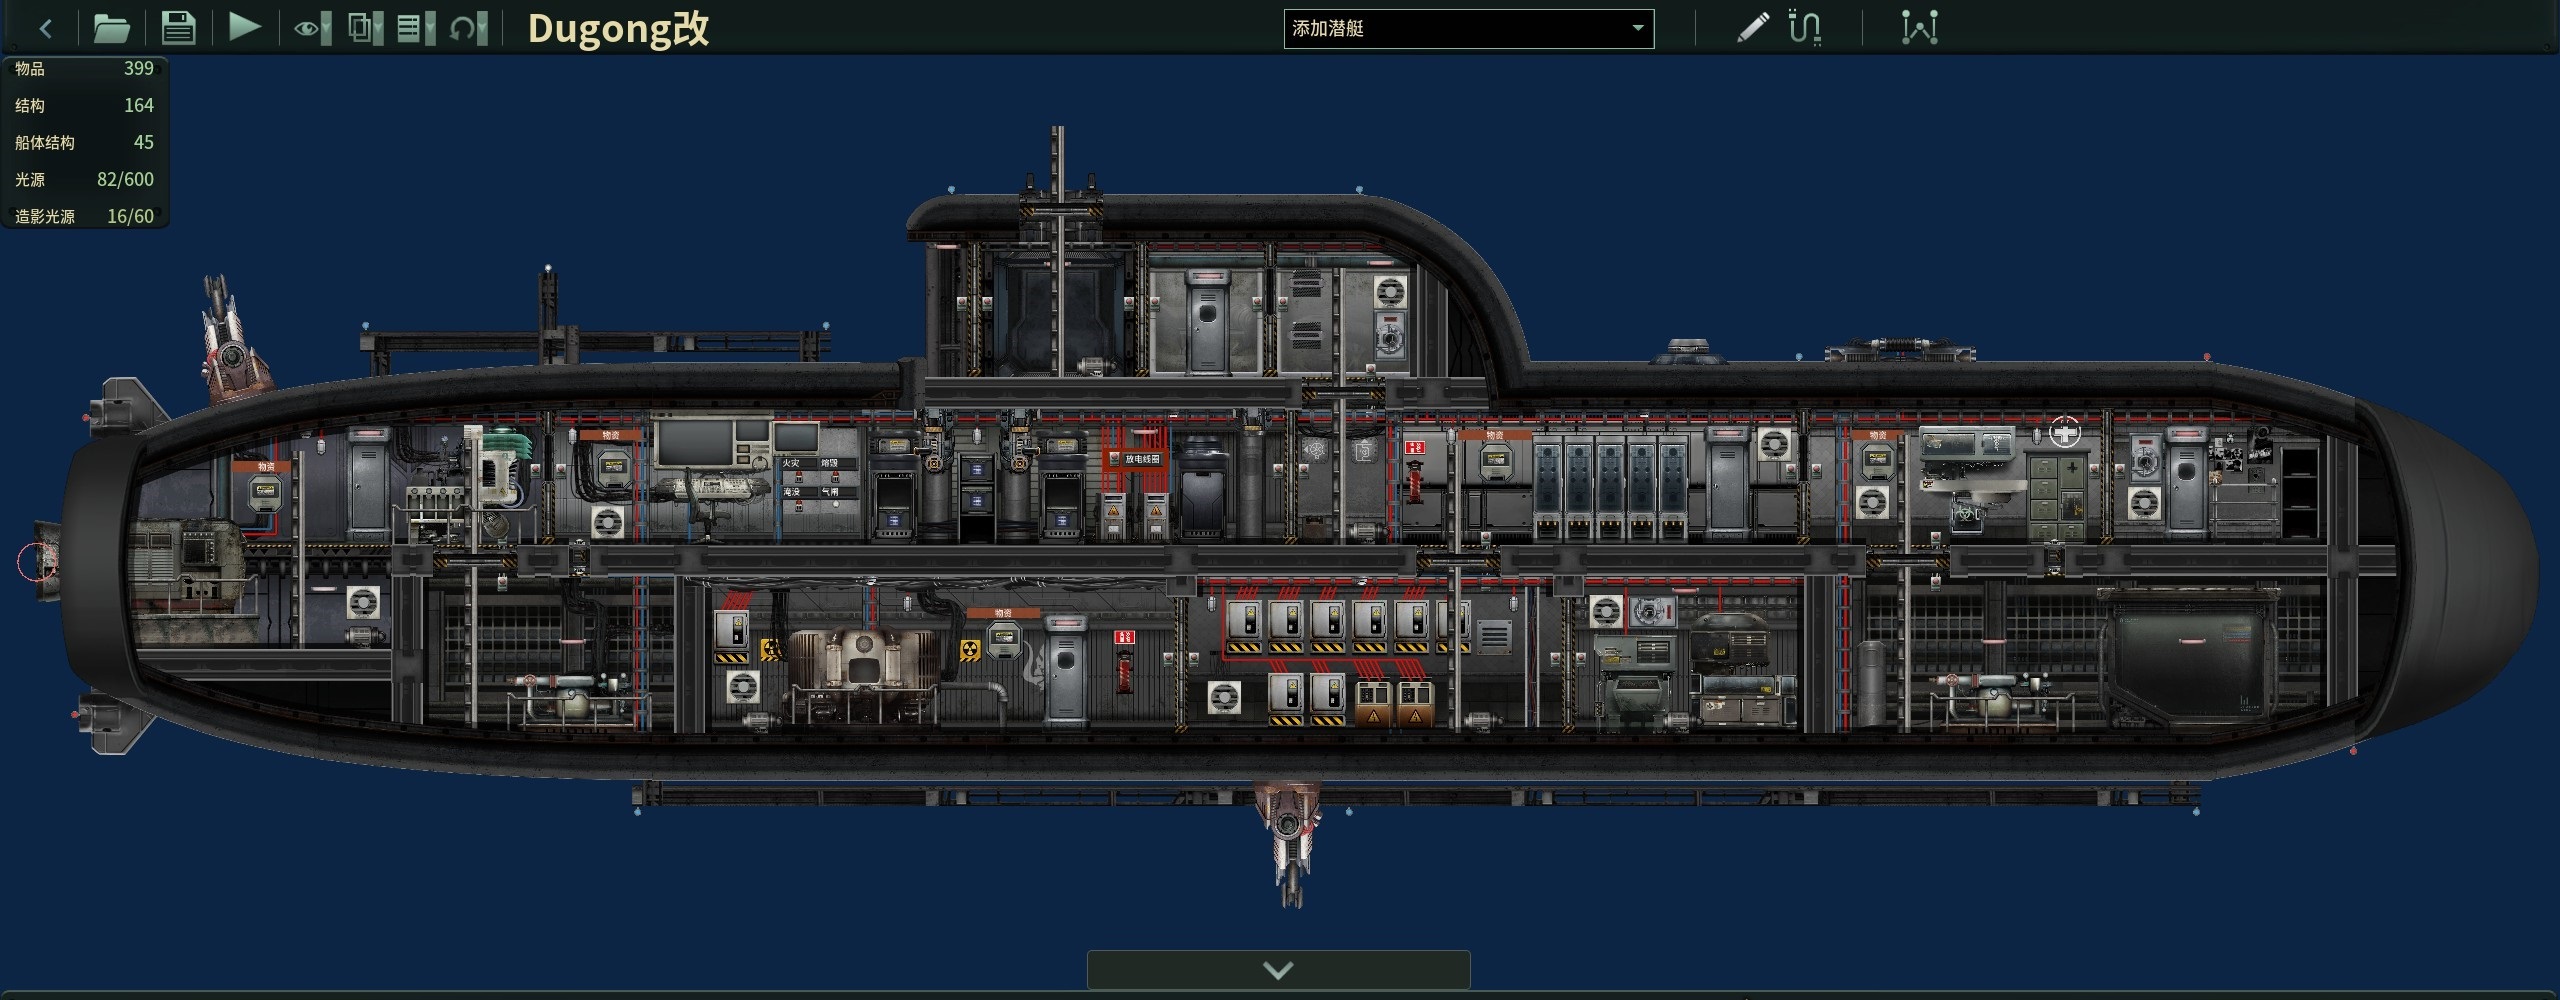This screenshot has width=2560, height=1000.
Task: Expand the 添加潜艇 dropdown
Action: 1468,28
